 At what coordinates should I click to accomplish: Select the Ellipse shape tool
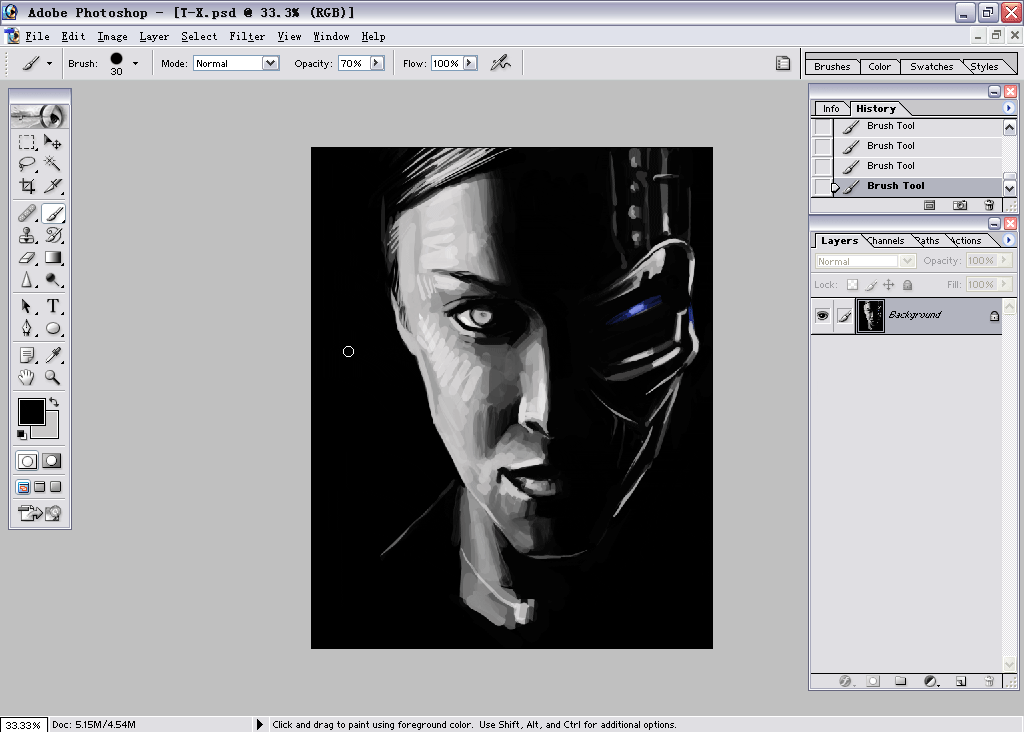[x=52, y=328]
